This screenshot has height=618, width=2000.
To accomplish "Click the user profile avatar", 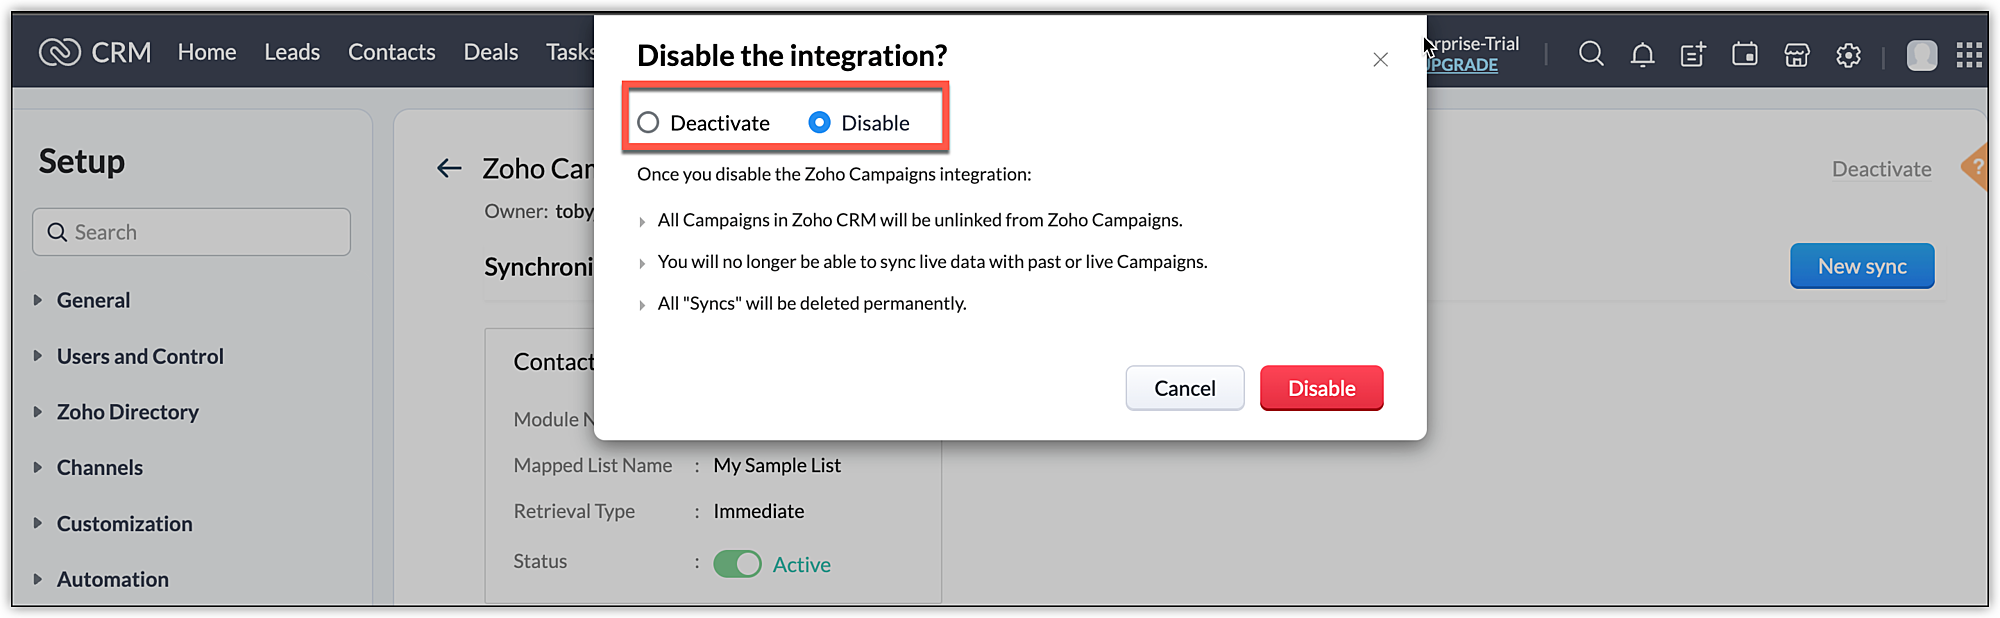I will click(1921, 55).
